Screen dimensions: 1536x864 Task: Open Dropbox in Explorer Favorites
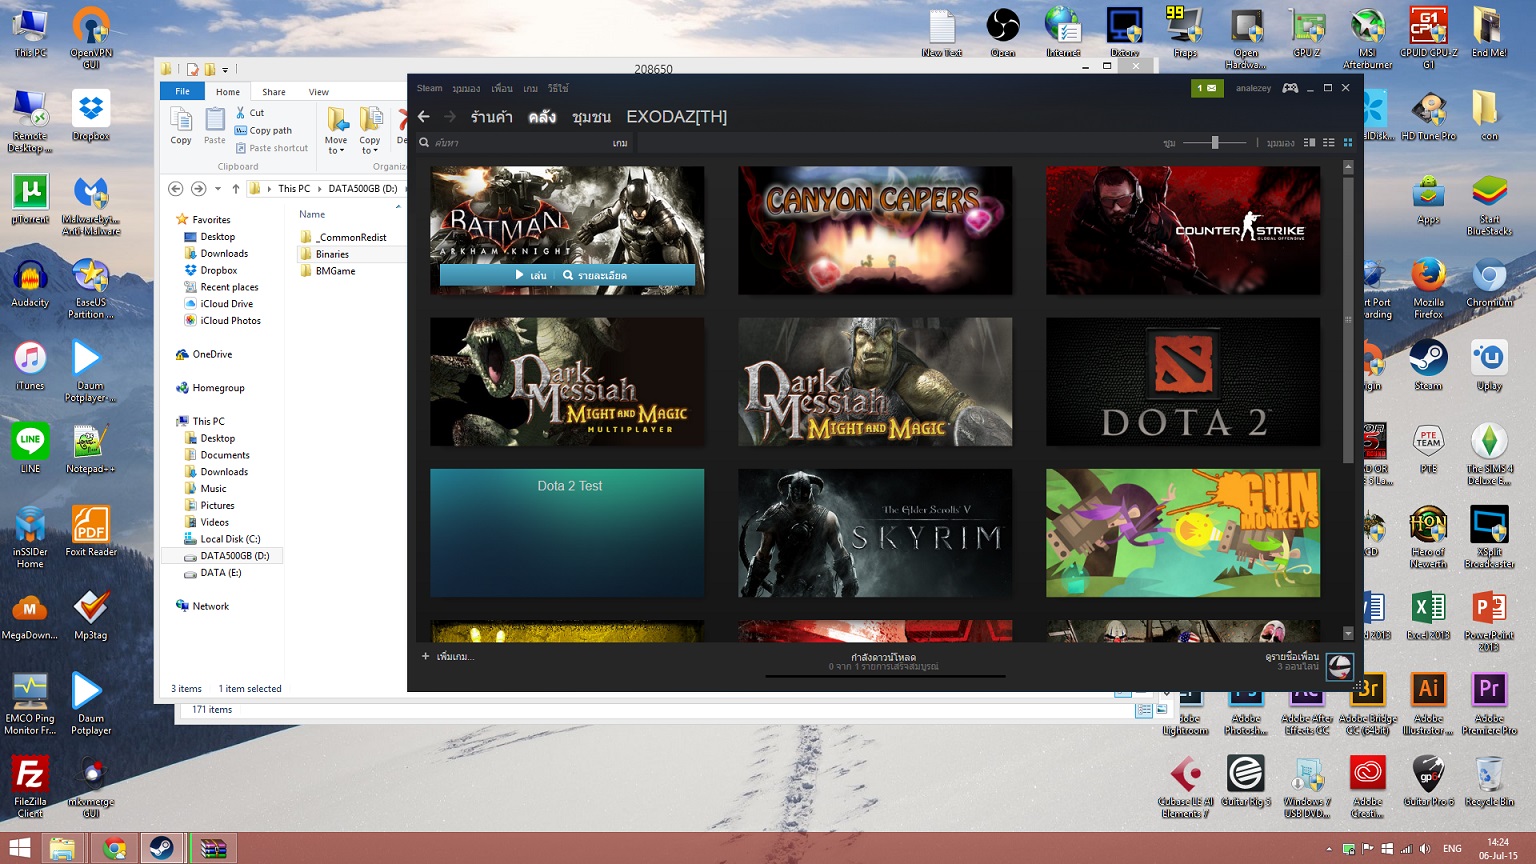pyautogui.click(x=211, y=270)
